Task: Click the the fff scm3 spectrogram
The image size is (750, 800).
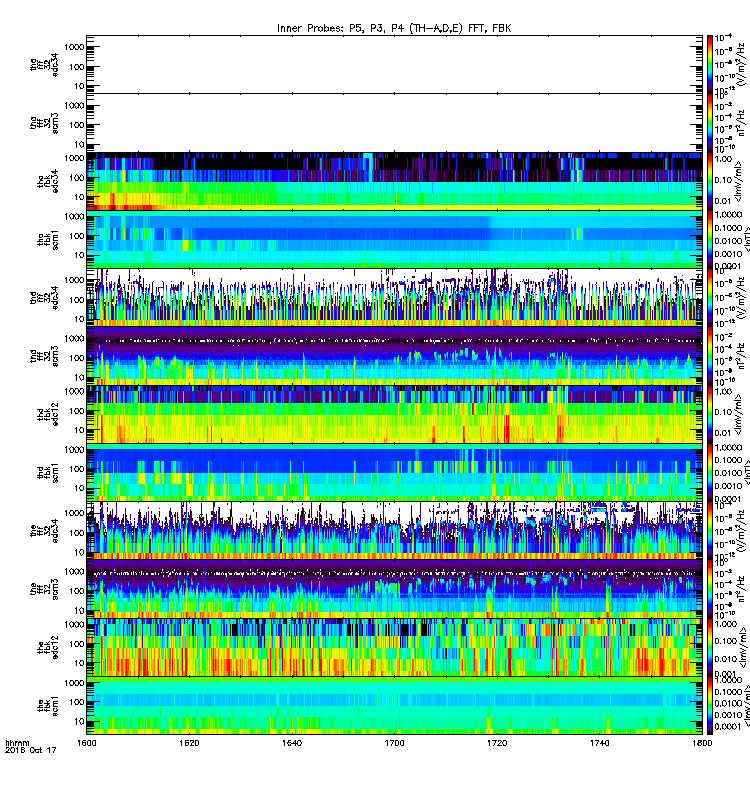Action: click(394, 589)
